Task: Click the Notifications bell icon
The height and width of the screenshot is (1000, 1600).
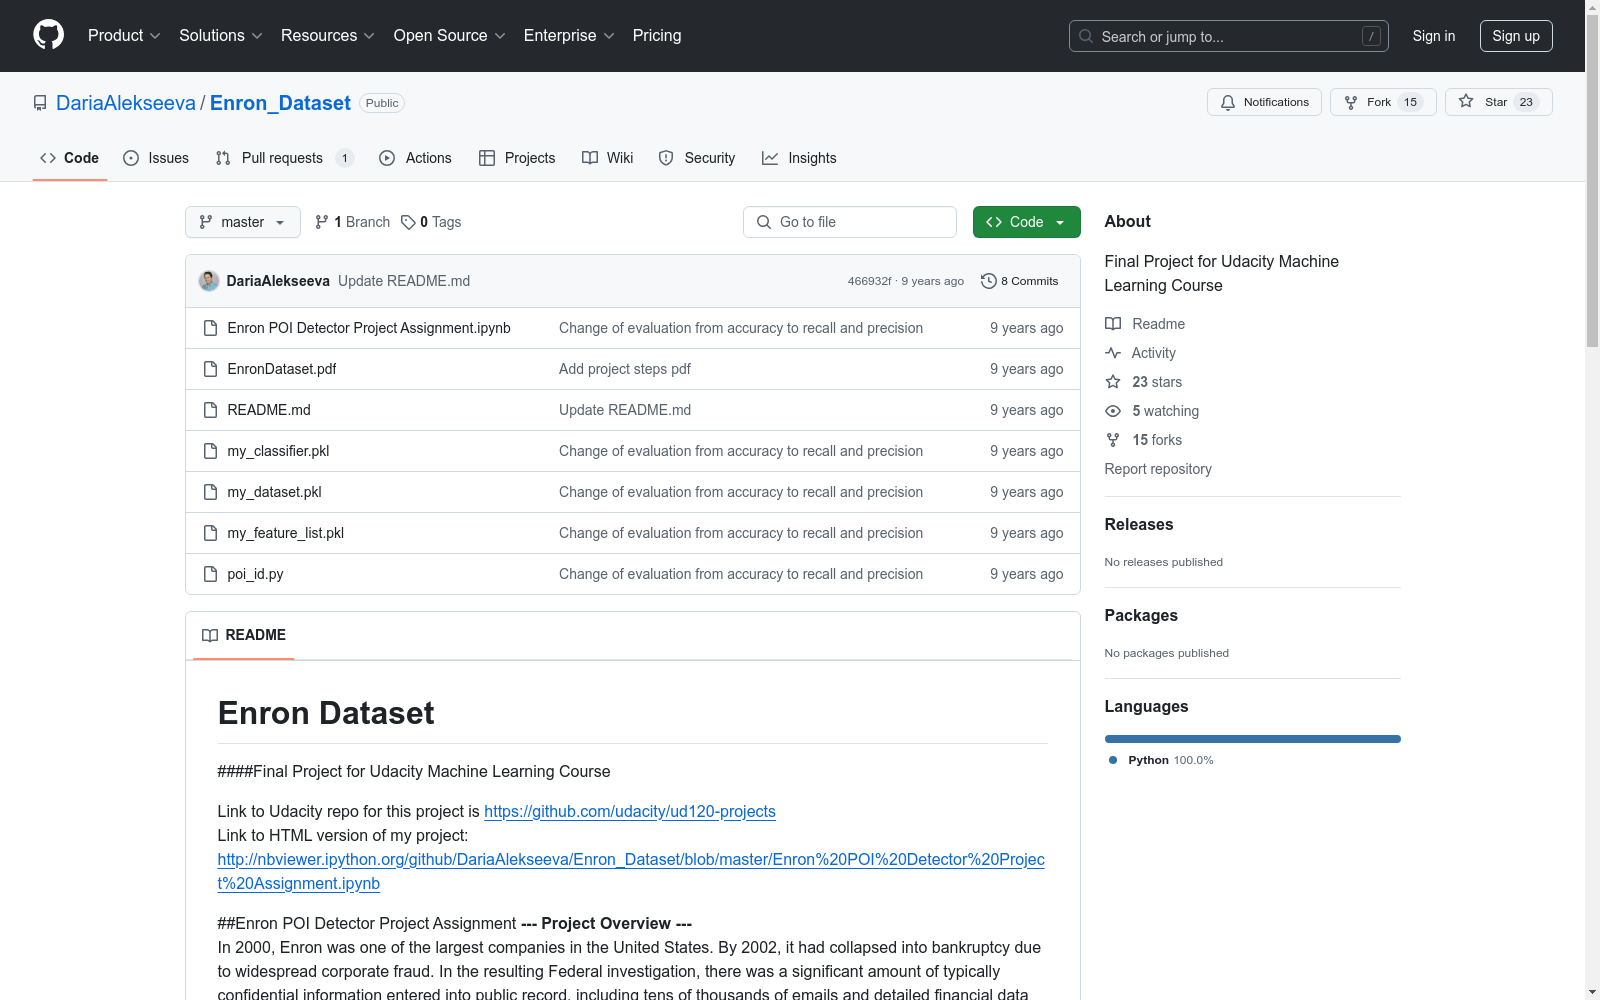Action: [1228, 102]
